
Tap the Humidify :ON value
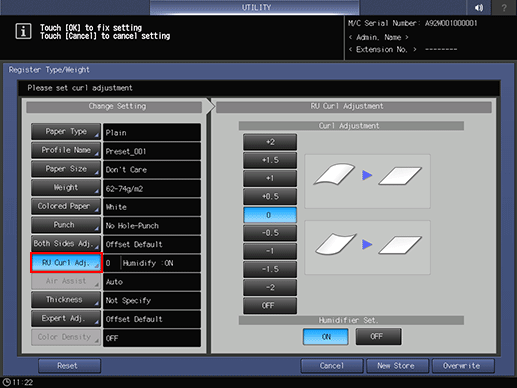pos(148,263)
